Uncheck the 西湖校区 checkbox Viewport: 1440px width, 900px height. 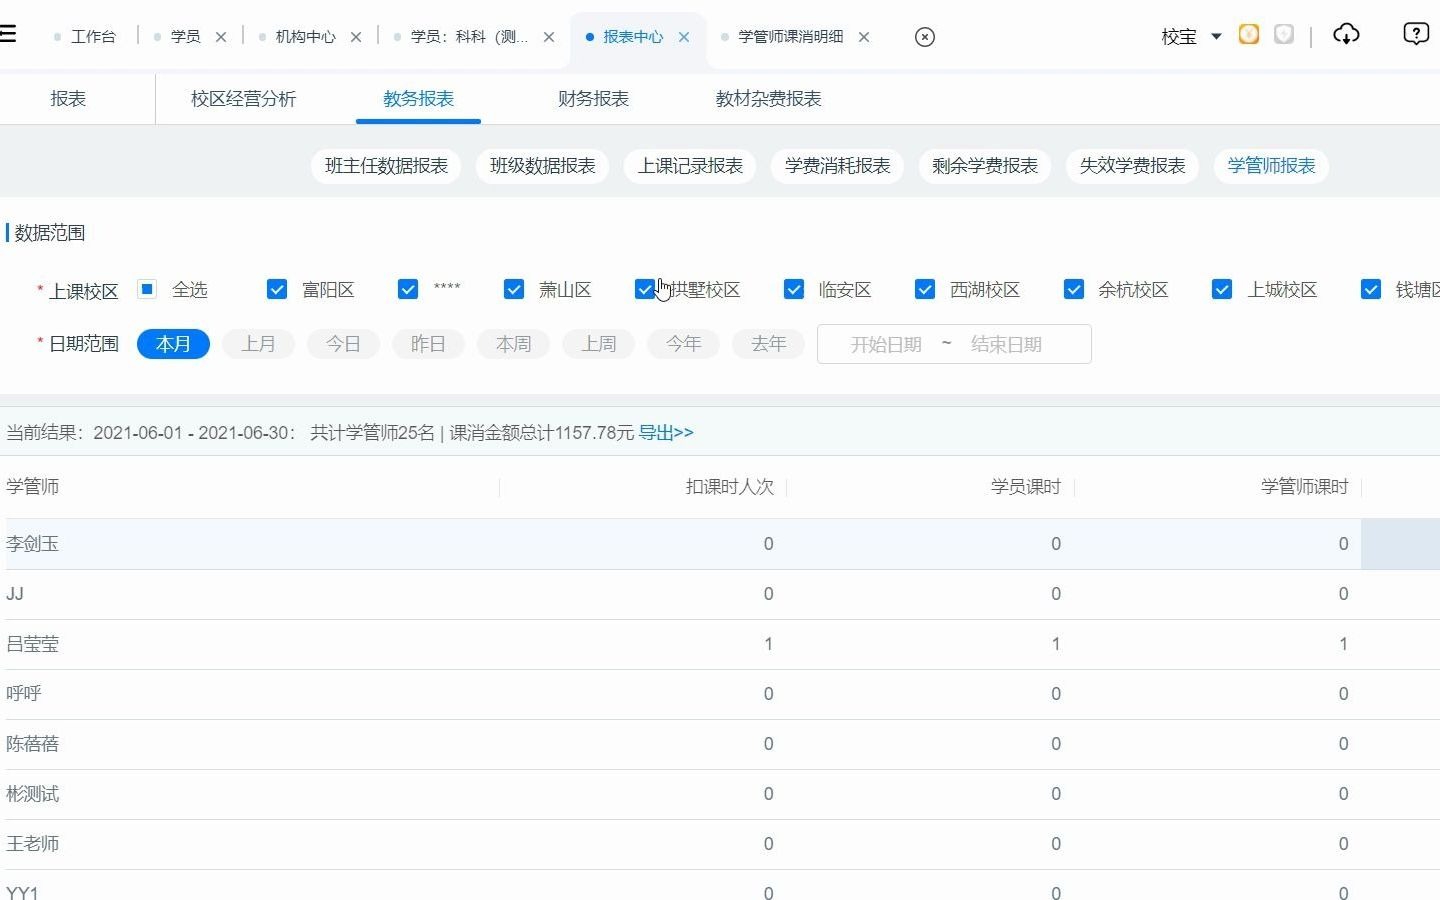925,289
